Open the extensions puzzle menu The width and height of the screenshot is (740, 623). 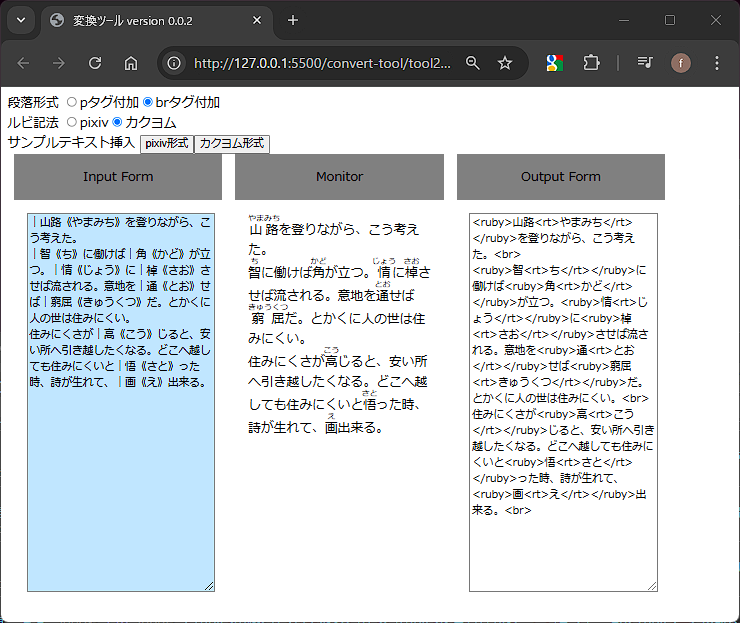(x=591, y=63)
